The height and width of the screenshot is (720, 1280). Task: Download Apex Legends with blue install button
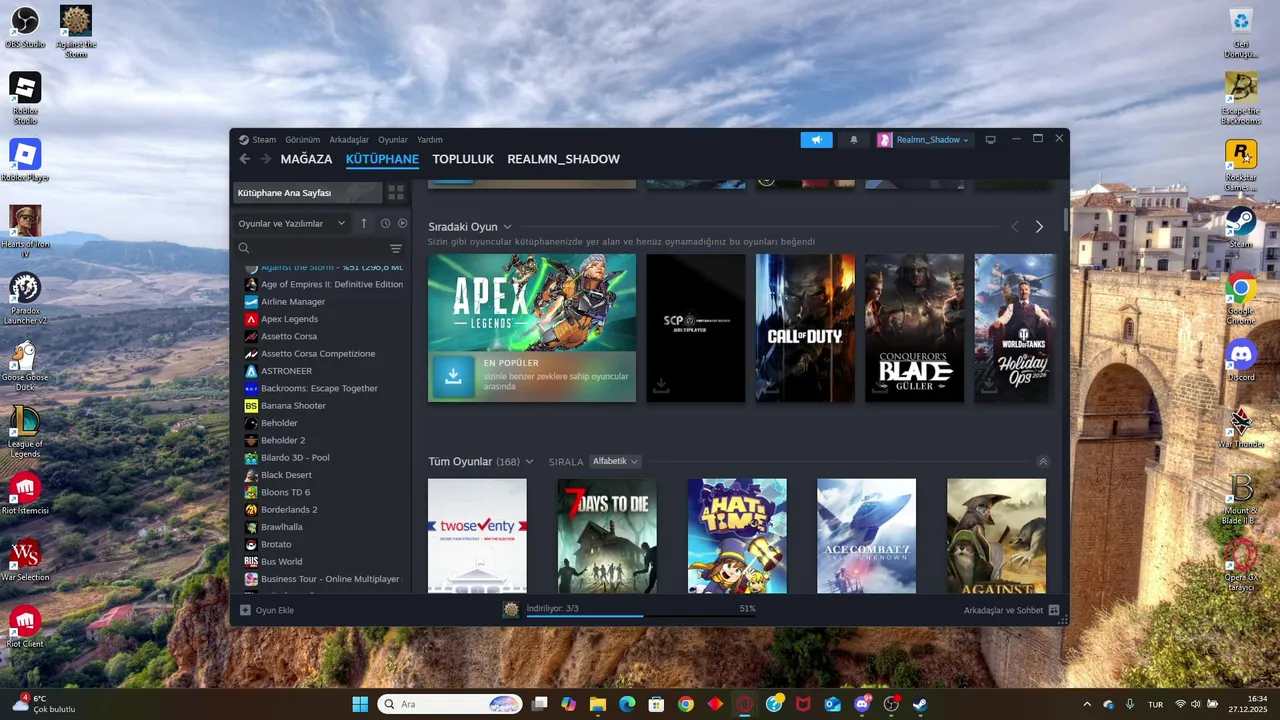click(x=453, y=376)
